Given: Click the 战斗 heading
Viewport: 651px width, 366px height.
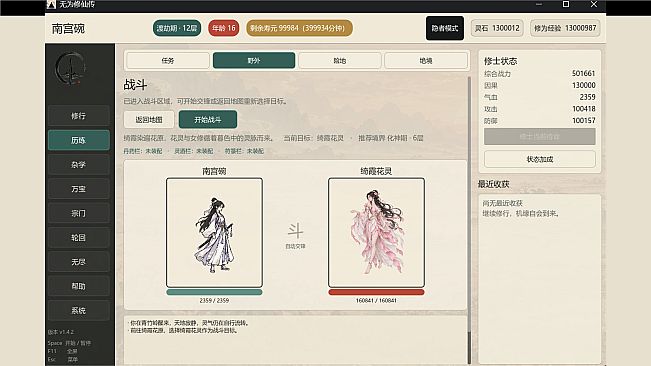Looking at the screenshot, I should (x=135, y=85).
